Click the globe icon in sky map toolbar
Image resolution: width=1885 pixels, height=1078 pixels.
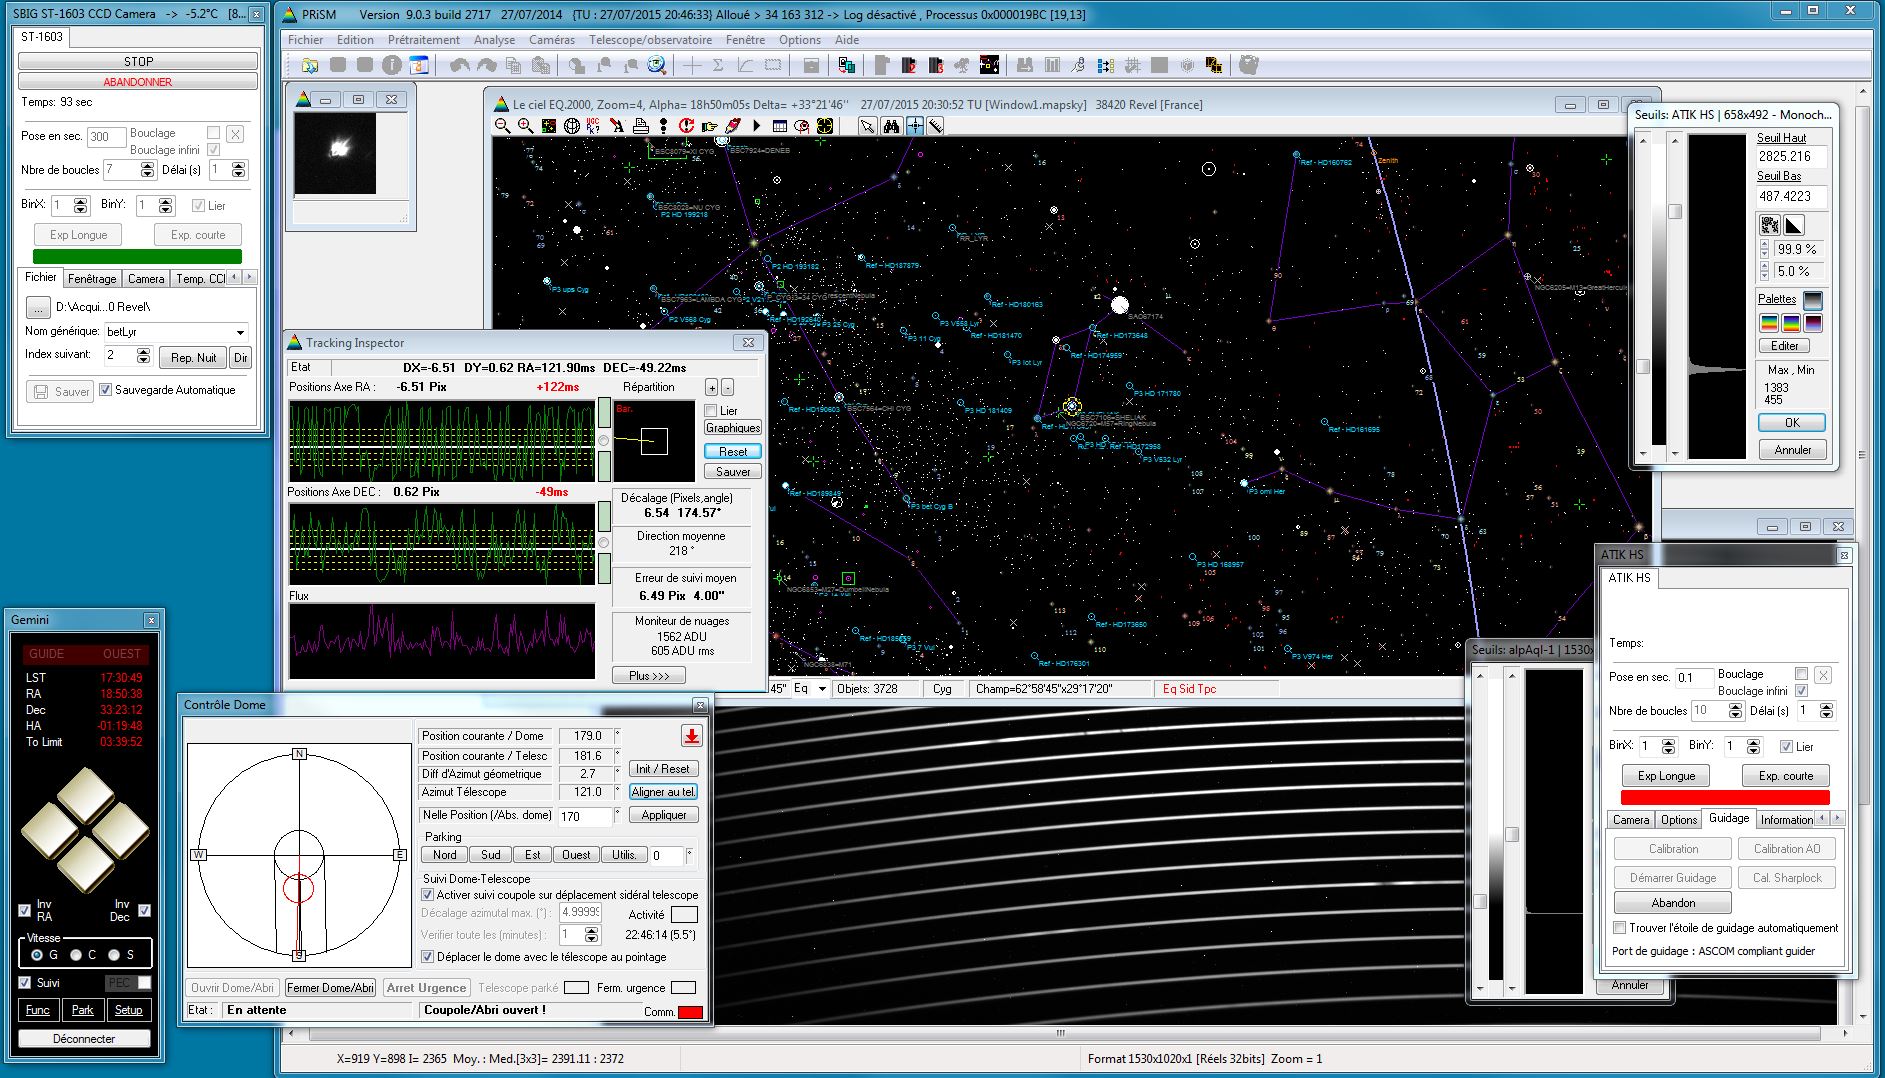click(x=572, y=126)
